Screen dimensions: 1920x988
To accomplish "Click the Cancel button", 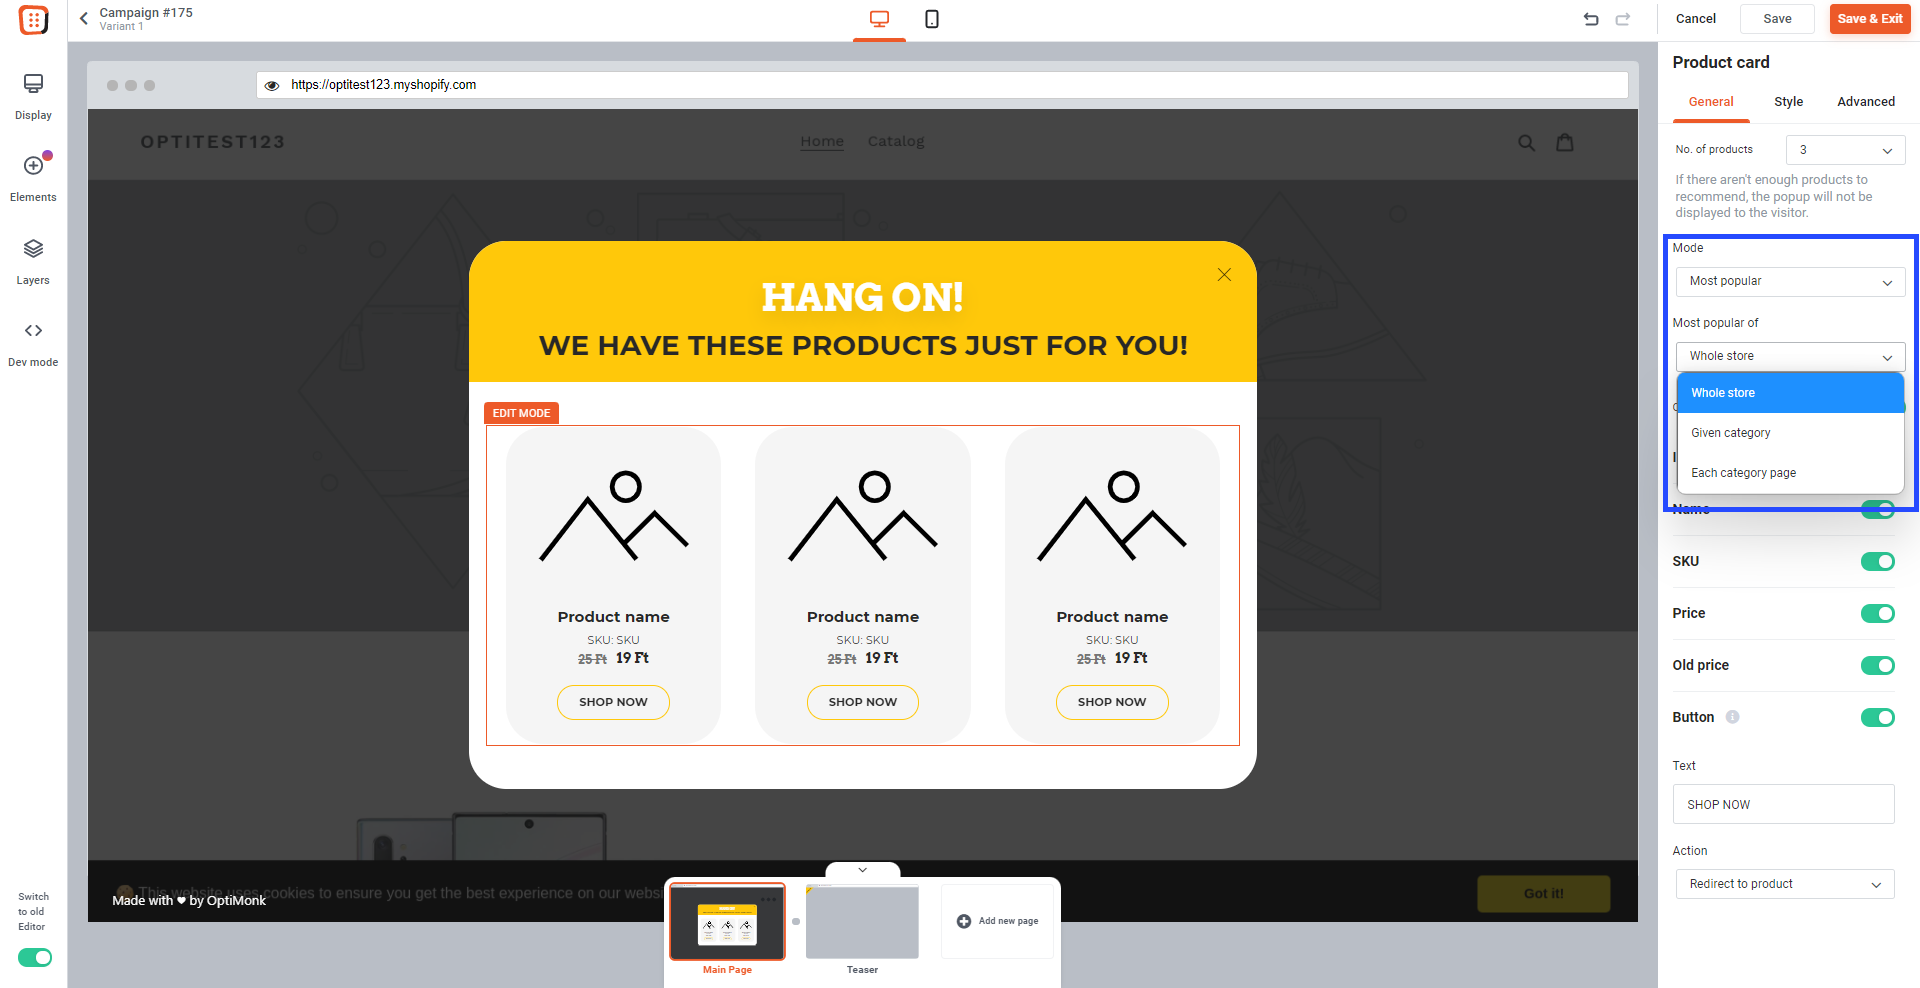I will tap(1695, 19).
